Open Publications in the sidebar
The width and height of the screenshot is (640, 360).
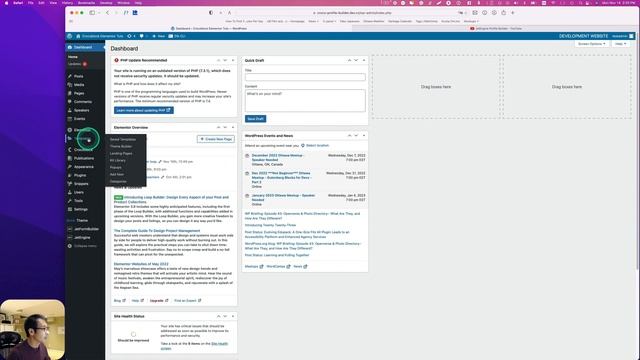84,158
